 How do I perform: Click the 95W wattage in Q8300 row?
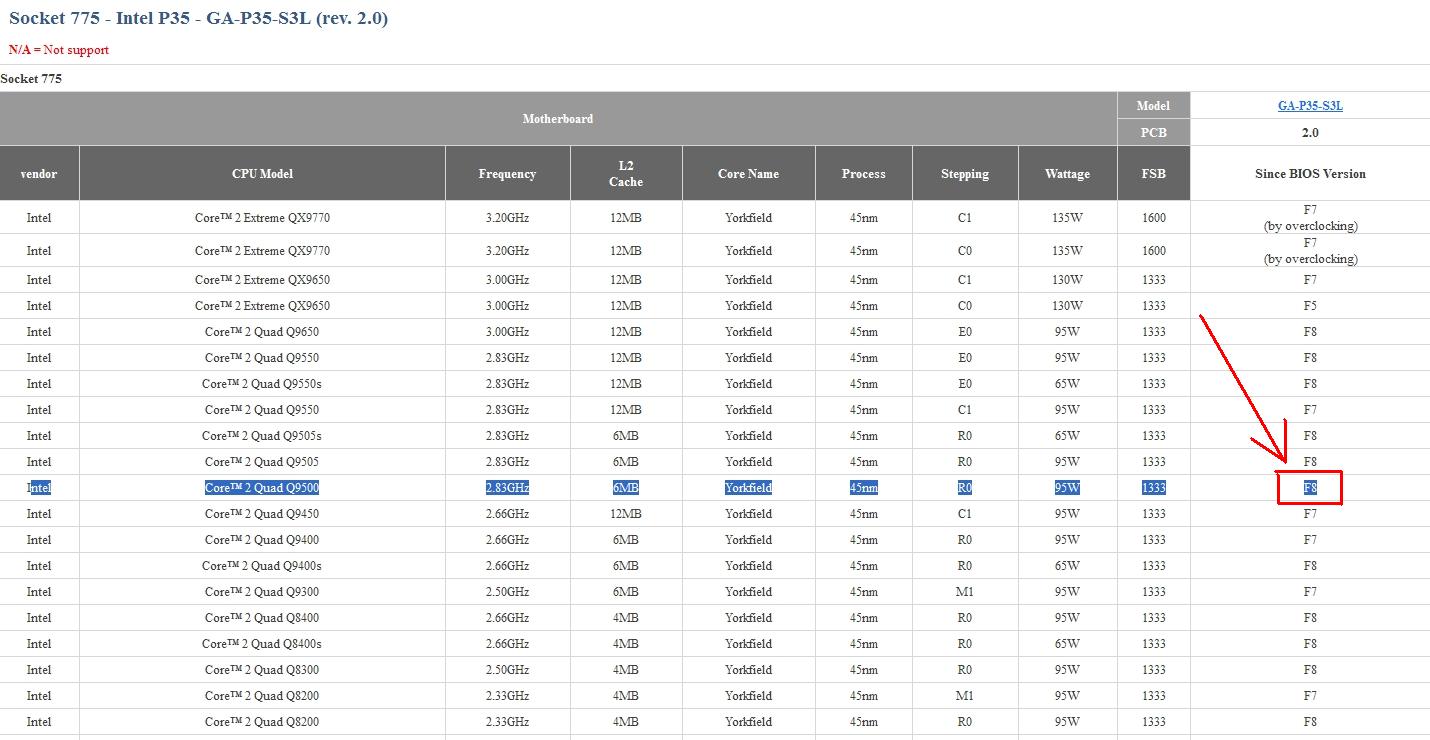click(x=1067, y=670)
